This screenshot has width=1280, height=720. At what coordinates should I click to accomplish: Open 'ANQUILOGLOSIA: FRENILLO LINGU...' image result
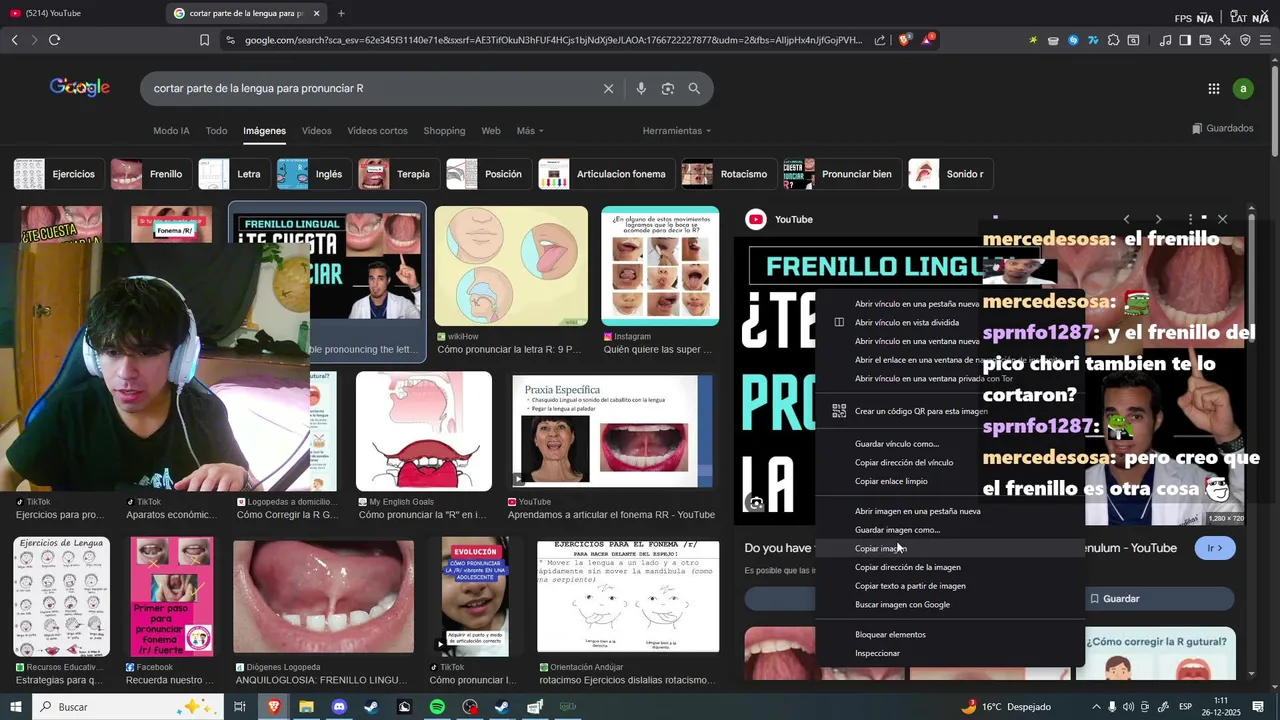[x=324, y=597]
